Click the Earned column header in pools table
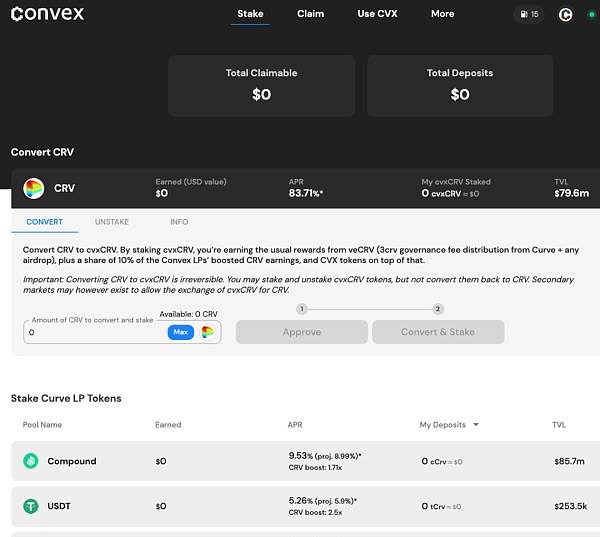The width and height of the screenshot is (600, 537). click(x=168, y=424)
